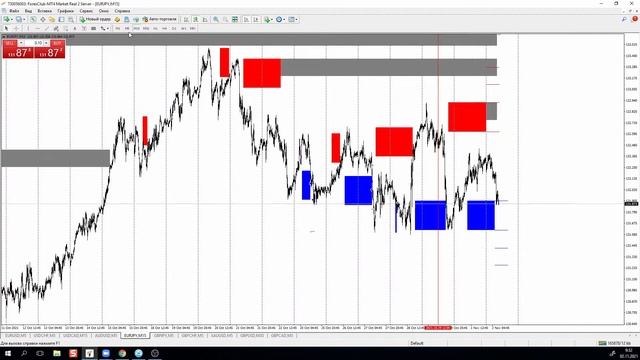Open the red notification icon top right
Image resolution: width=640 pixels, height=360 pixels.
pos(634,19)
